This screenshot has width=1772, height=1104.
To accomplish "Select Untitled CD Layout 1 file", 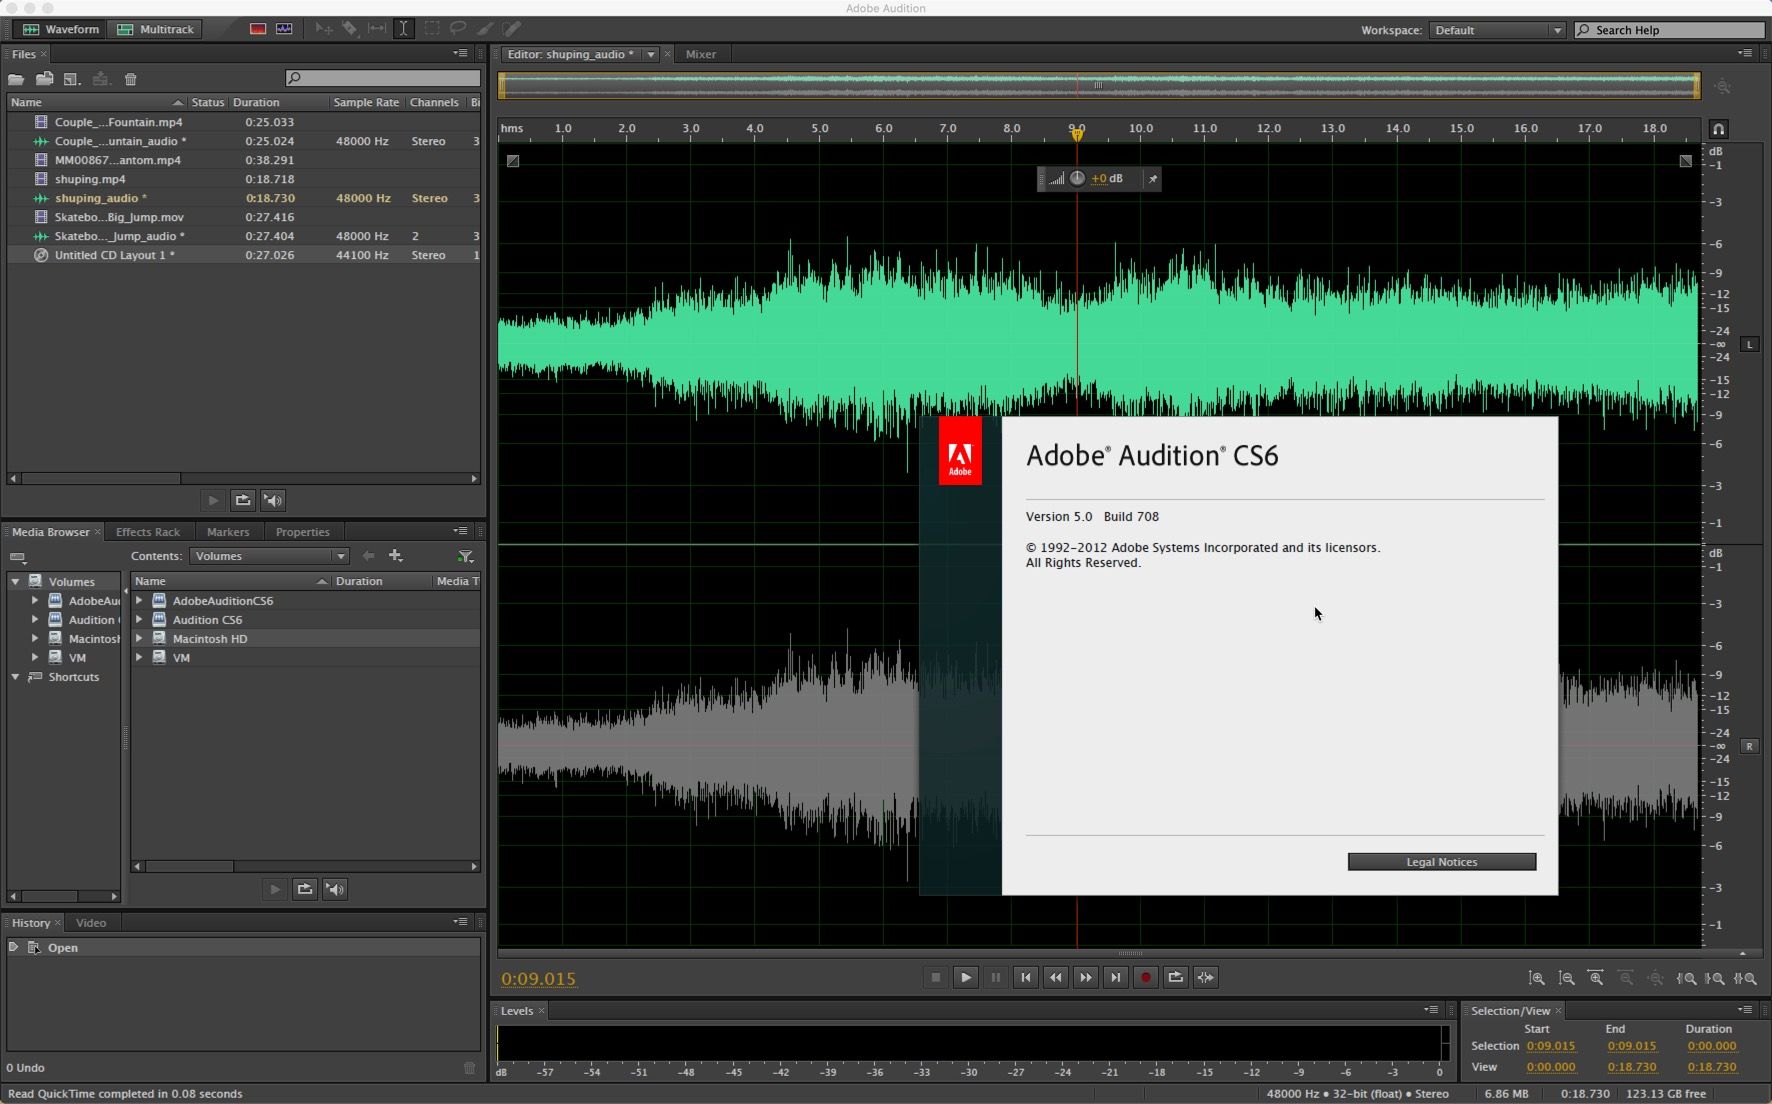I will coord(243,255).
